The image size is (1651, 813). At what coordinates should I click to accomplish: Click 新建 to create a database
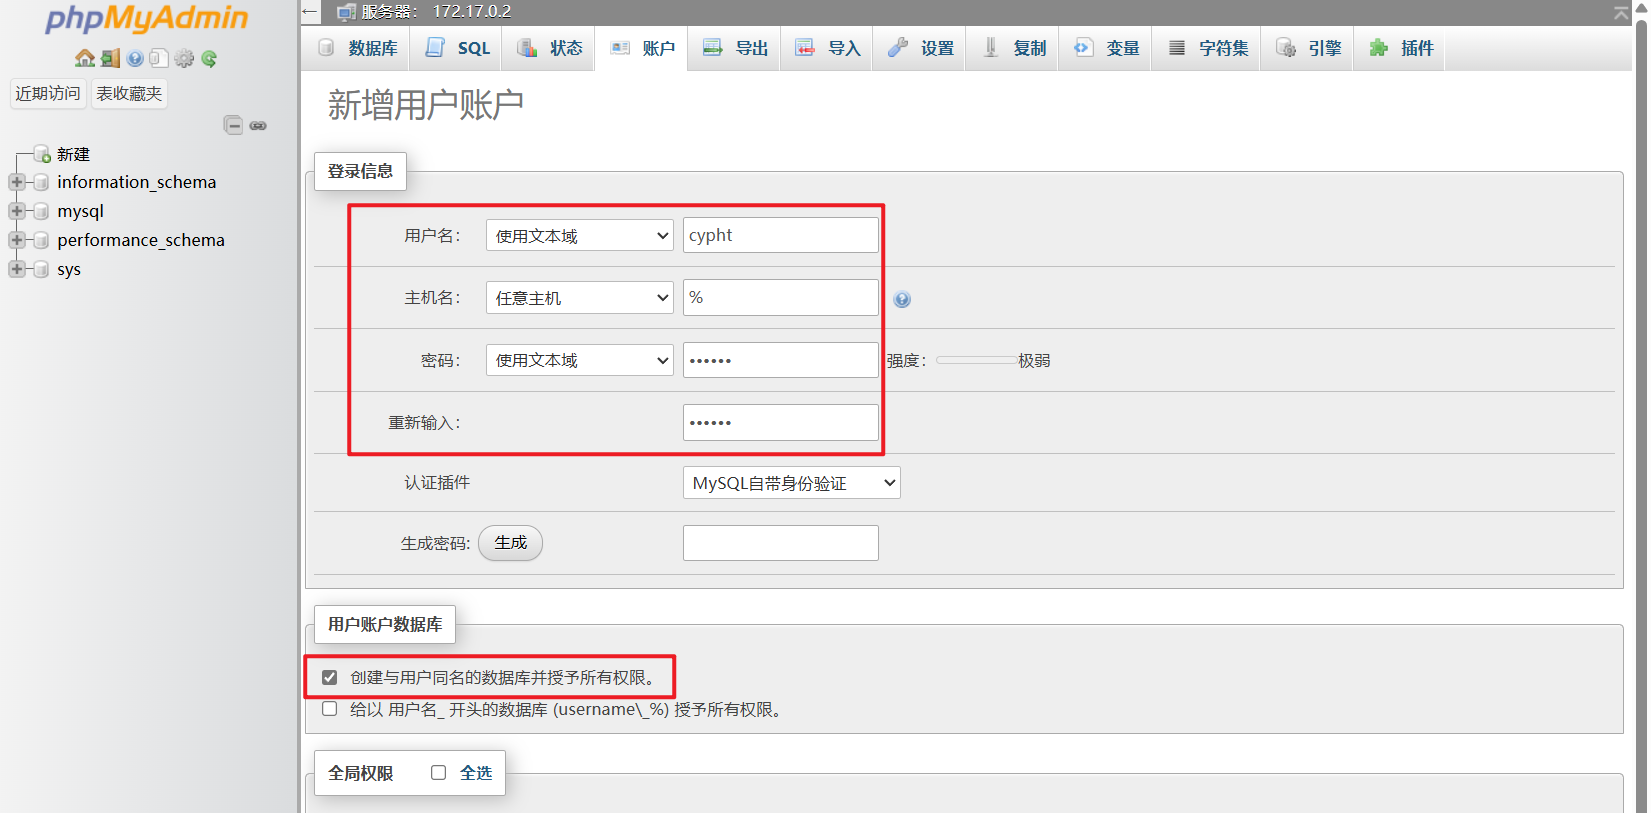(x=74, y=154)
